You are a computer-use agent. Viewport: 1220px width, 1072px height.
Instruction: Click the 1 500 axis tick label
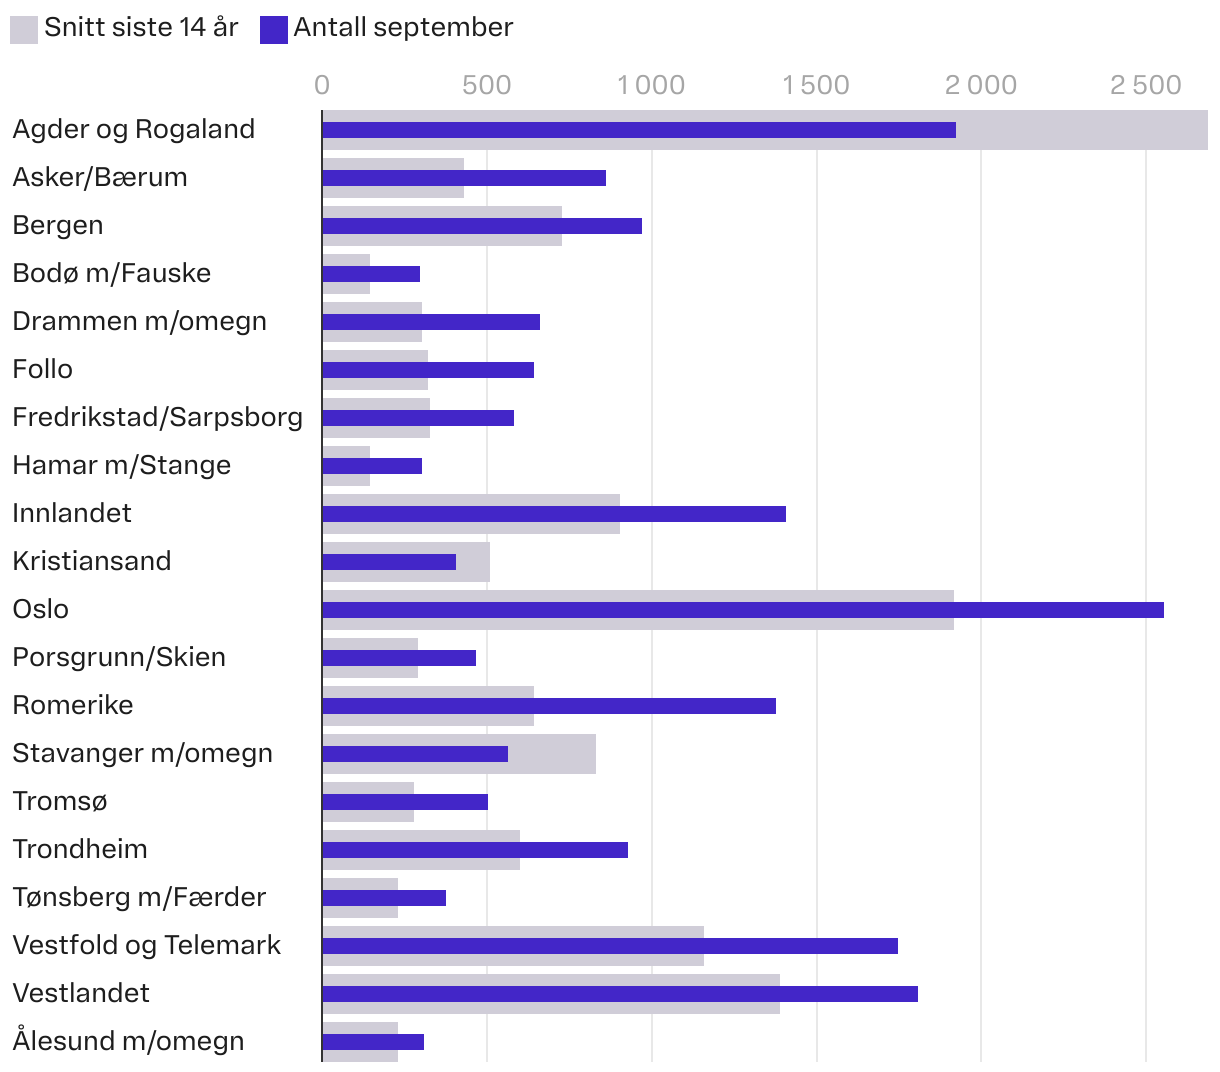(816, 85)
